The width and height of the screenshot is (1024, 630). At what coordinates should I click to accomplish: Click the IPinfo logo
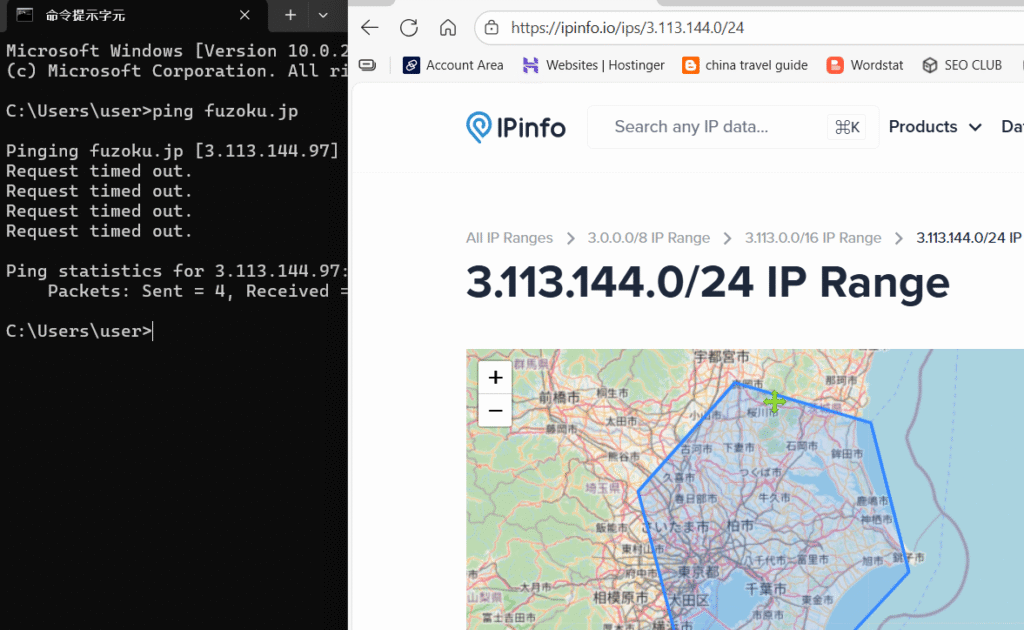[x=516, y=127]
